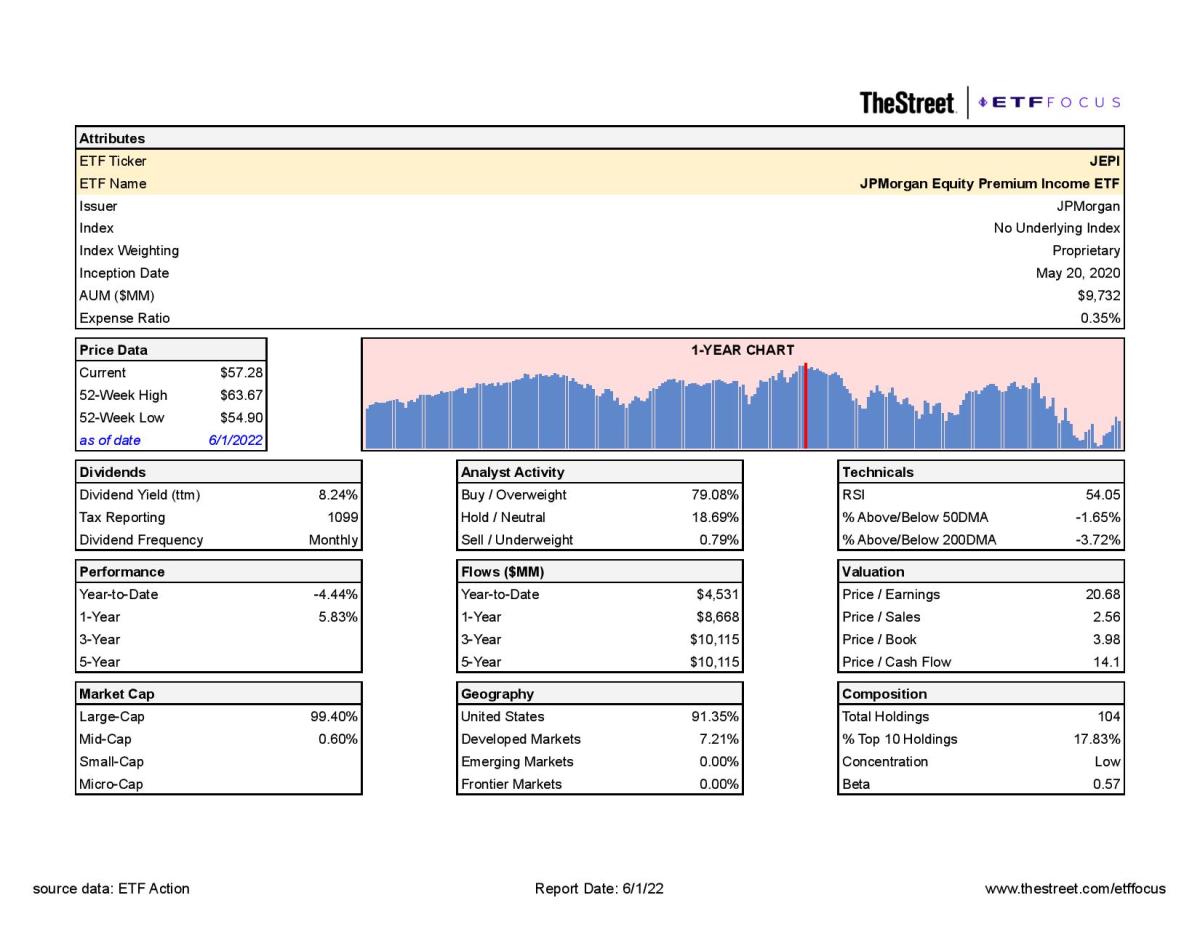Select the Mid-Cap value 0.60%
Screen dimensions: 1200x927
point(338,739)
